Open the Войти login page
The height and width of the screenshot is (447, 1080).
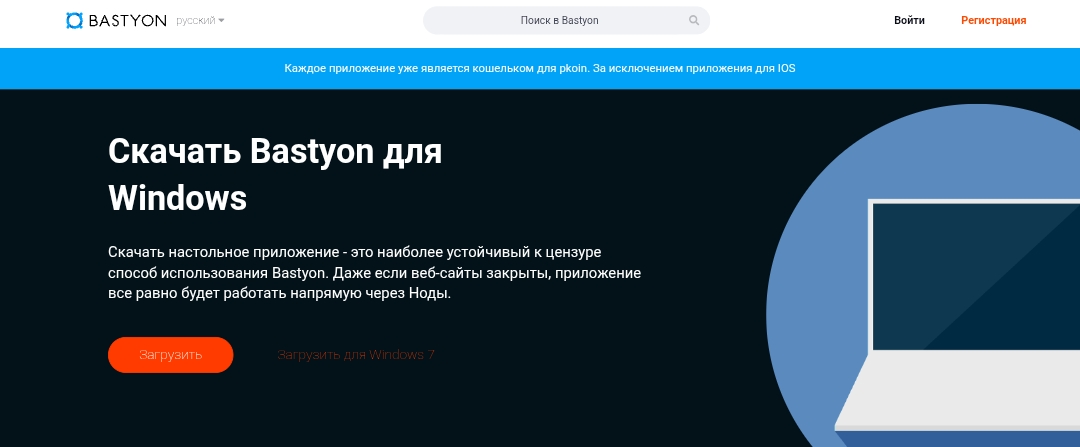click(x=909, y=20)
